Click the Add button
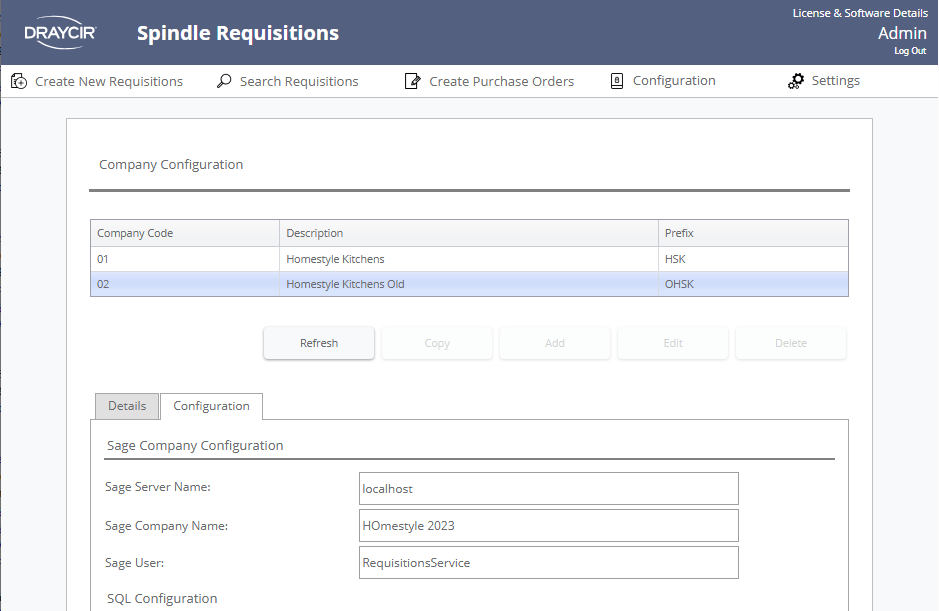The image size is (939, 611). [555, 343]
